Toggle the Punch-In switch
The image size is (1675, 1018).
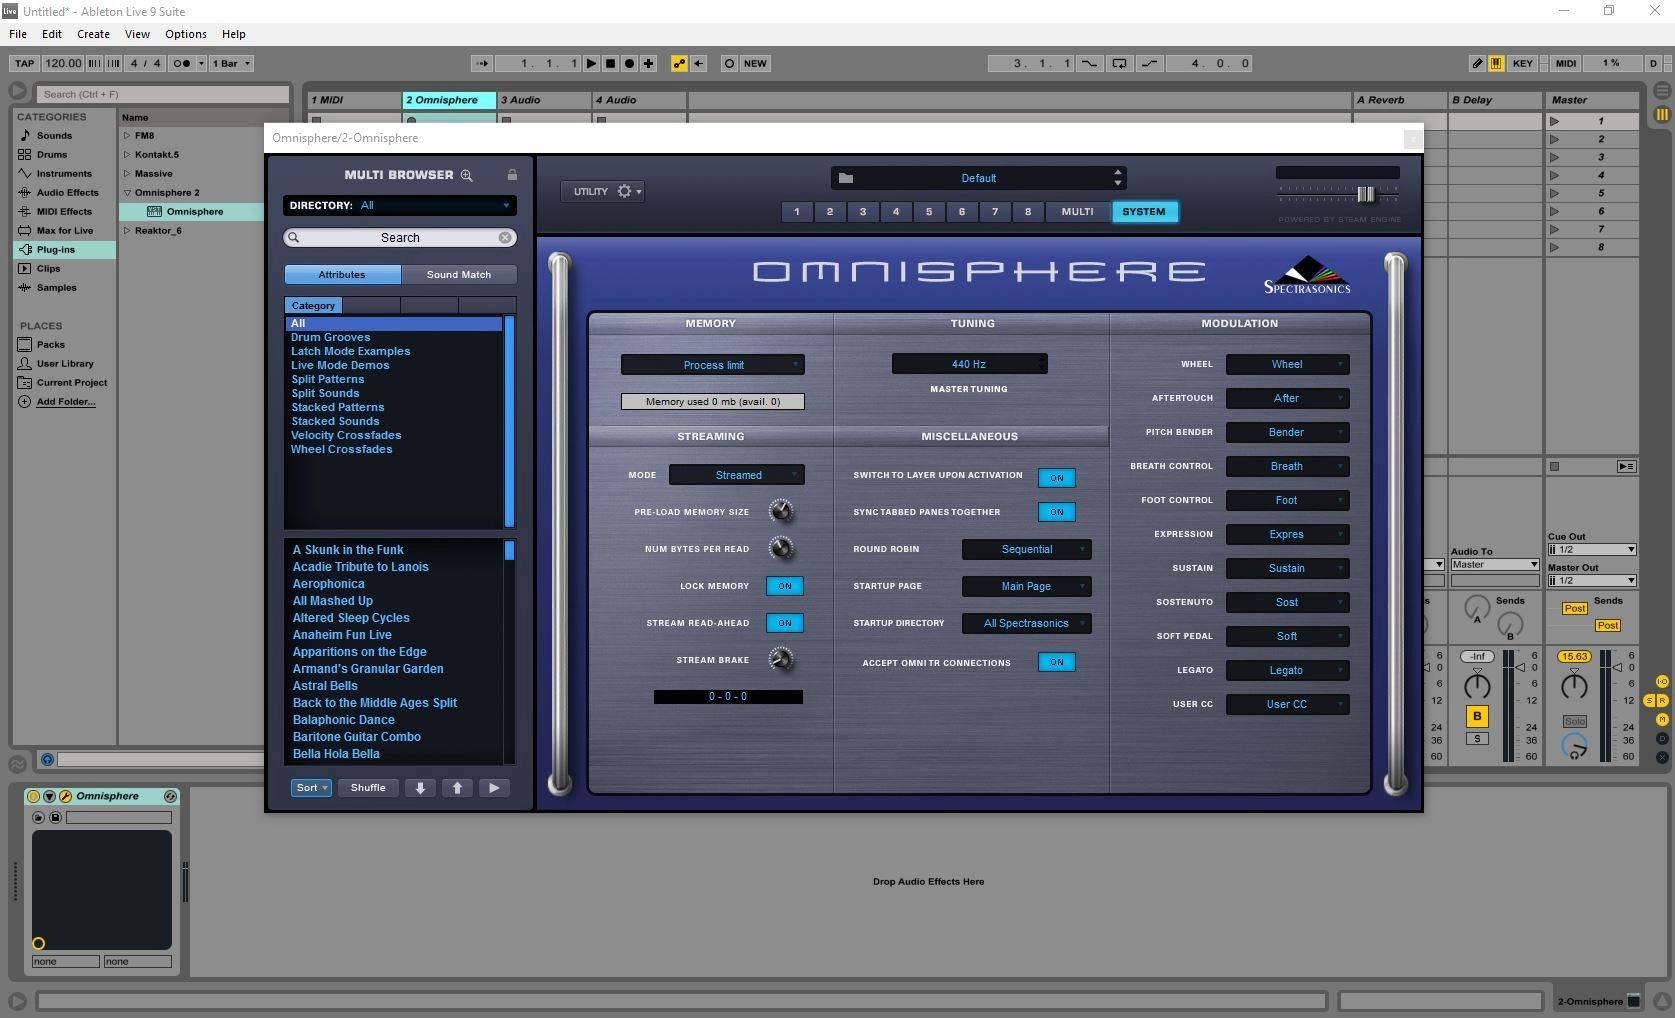tap(1089, 63)
